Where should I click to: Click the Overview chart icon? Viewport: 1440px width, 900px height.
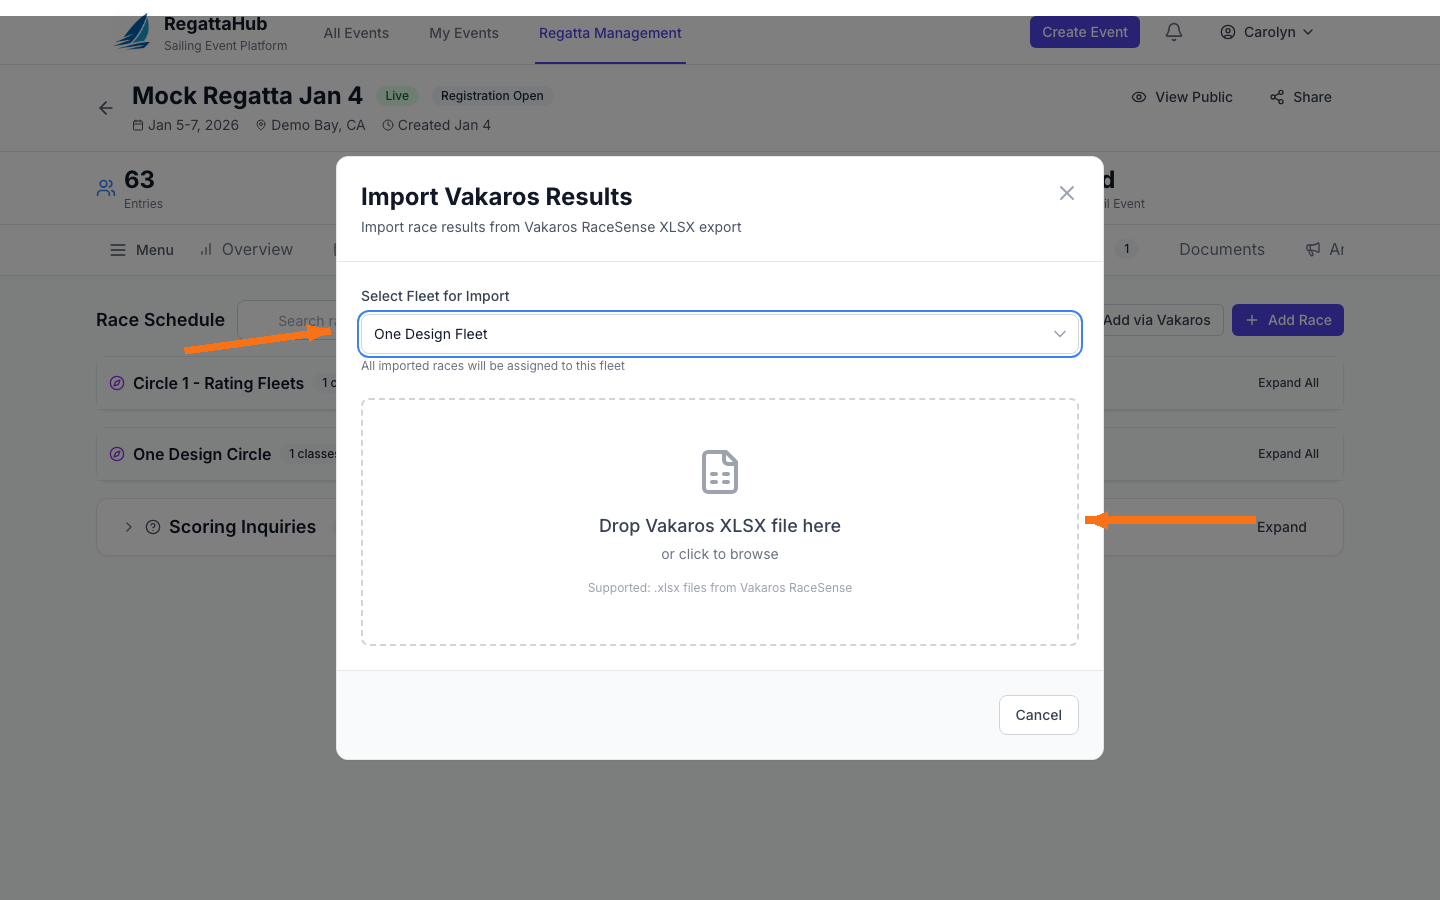click(x=206, y=250)
